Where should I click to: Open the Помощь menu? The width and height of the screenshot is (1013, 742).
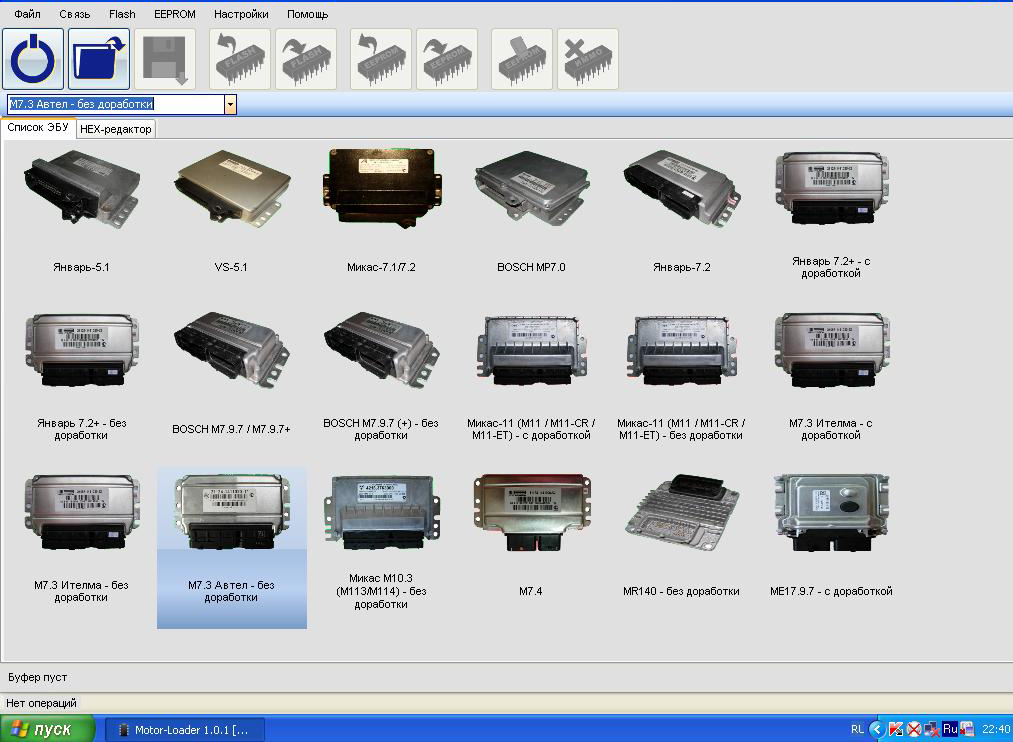(308, 14)
